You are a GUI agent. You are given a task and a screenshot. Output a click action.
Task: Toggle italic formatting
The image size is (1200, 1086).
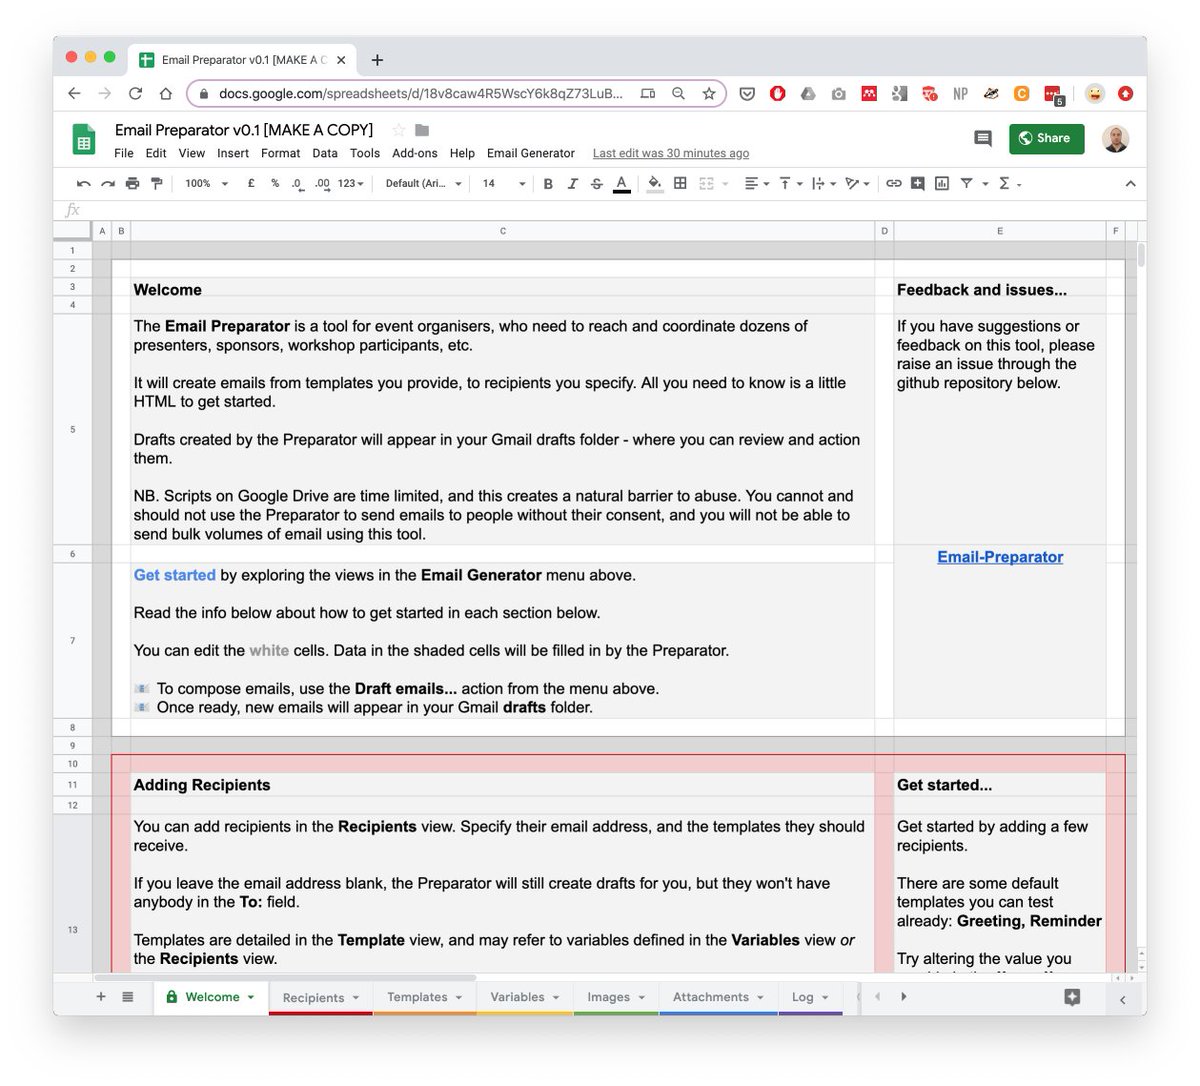572,184
